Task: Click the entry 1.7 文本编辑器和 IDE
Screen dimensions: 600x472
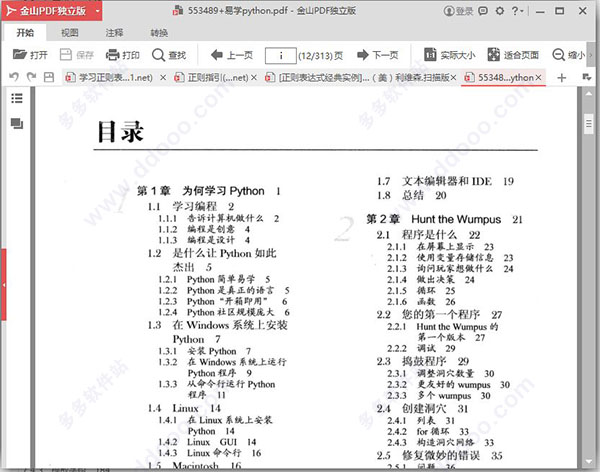Action: click(445, 181)
